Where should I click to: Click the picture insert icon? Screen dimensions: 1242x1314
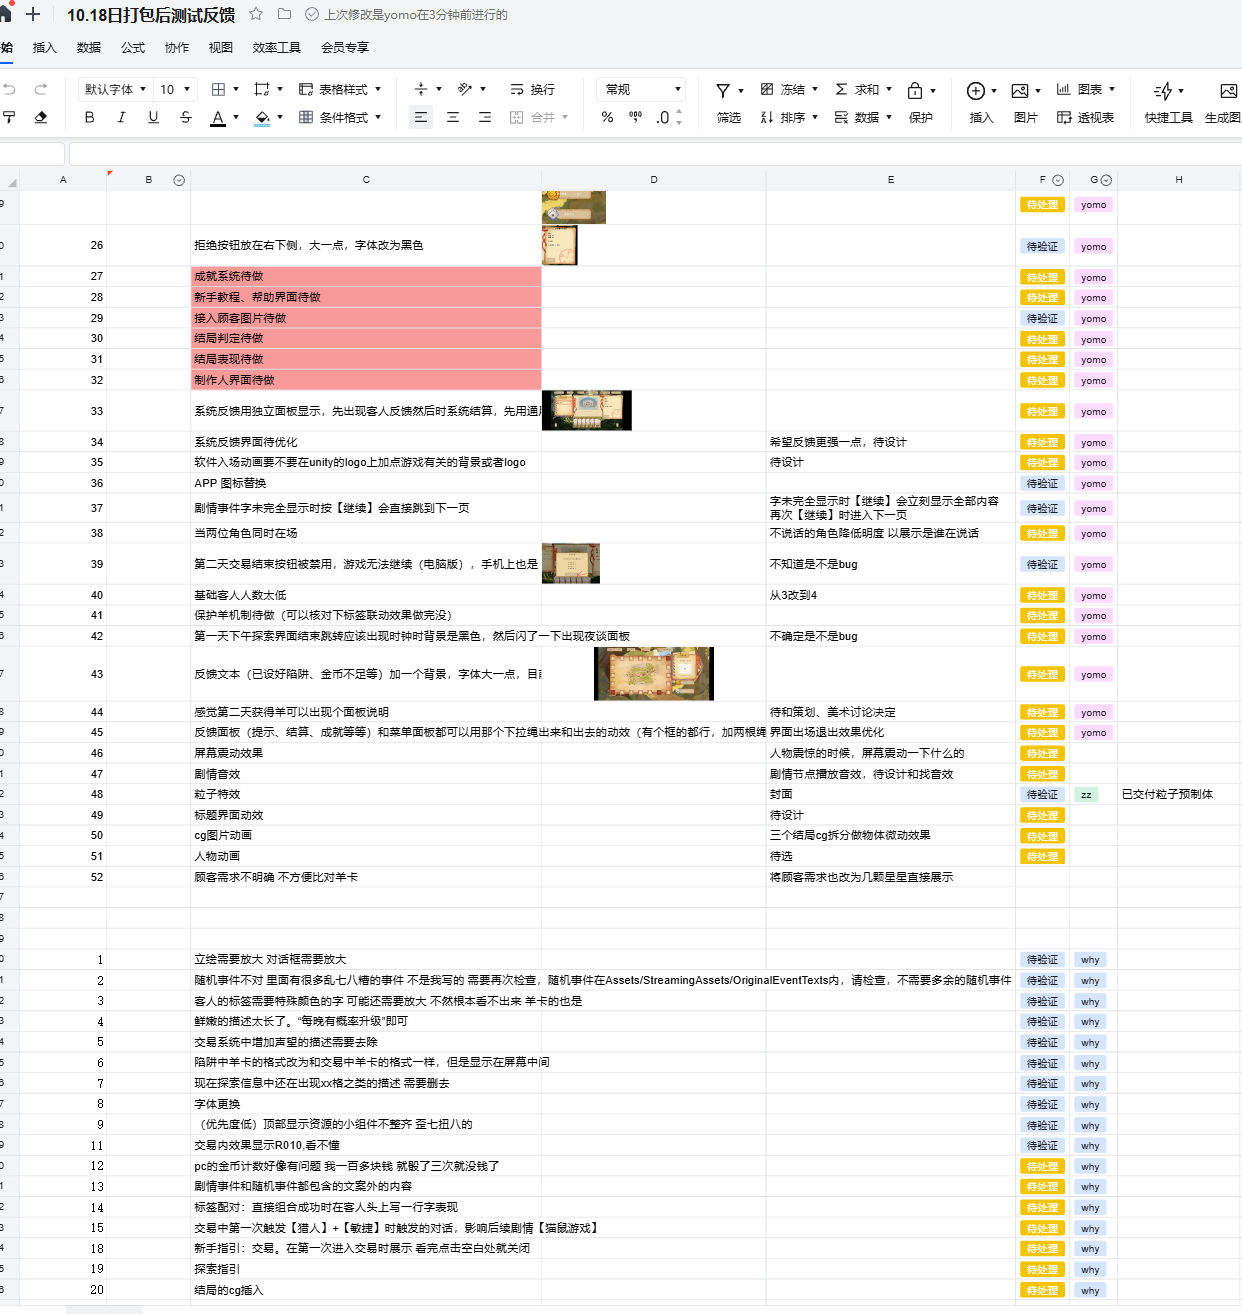point(1020,90)
